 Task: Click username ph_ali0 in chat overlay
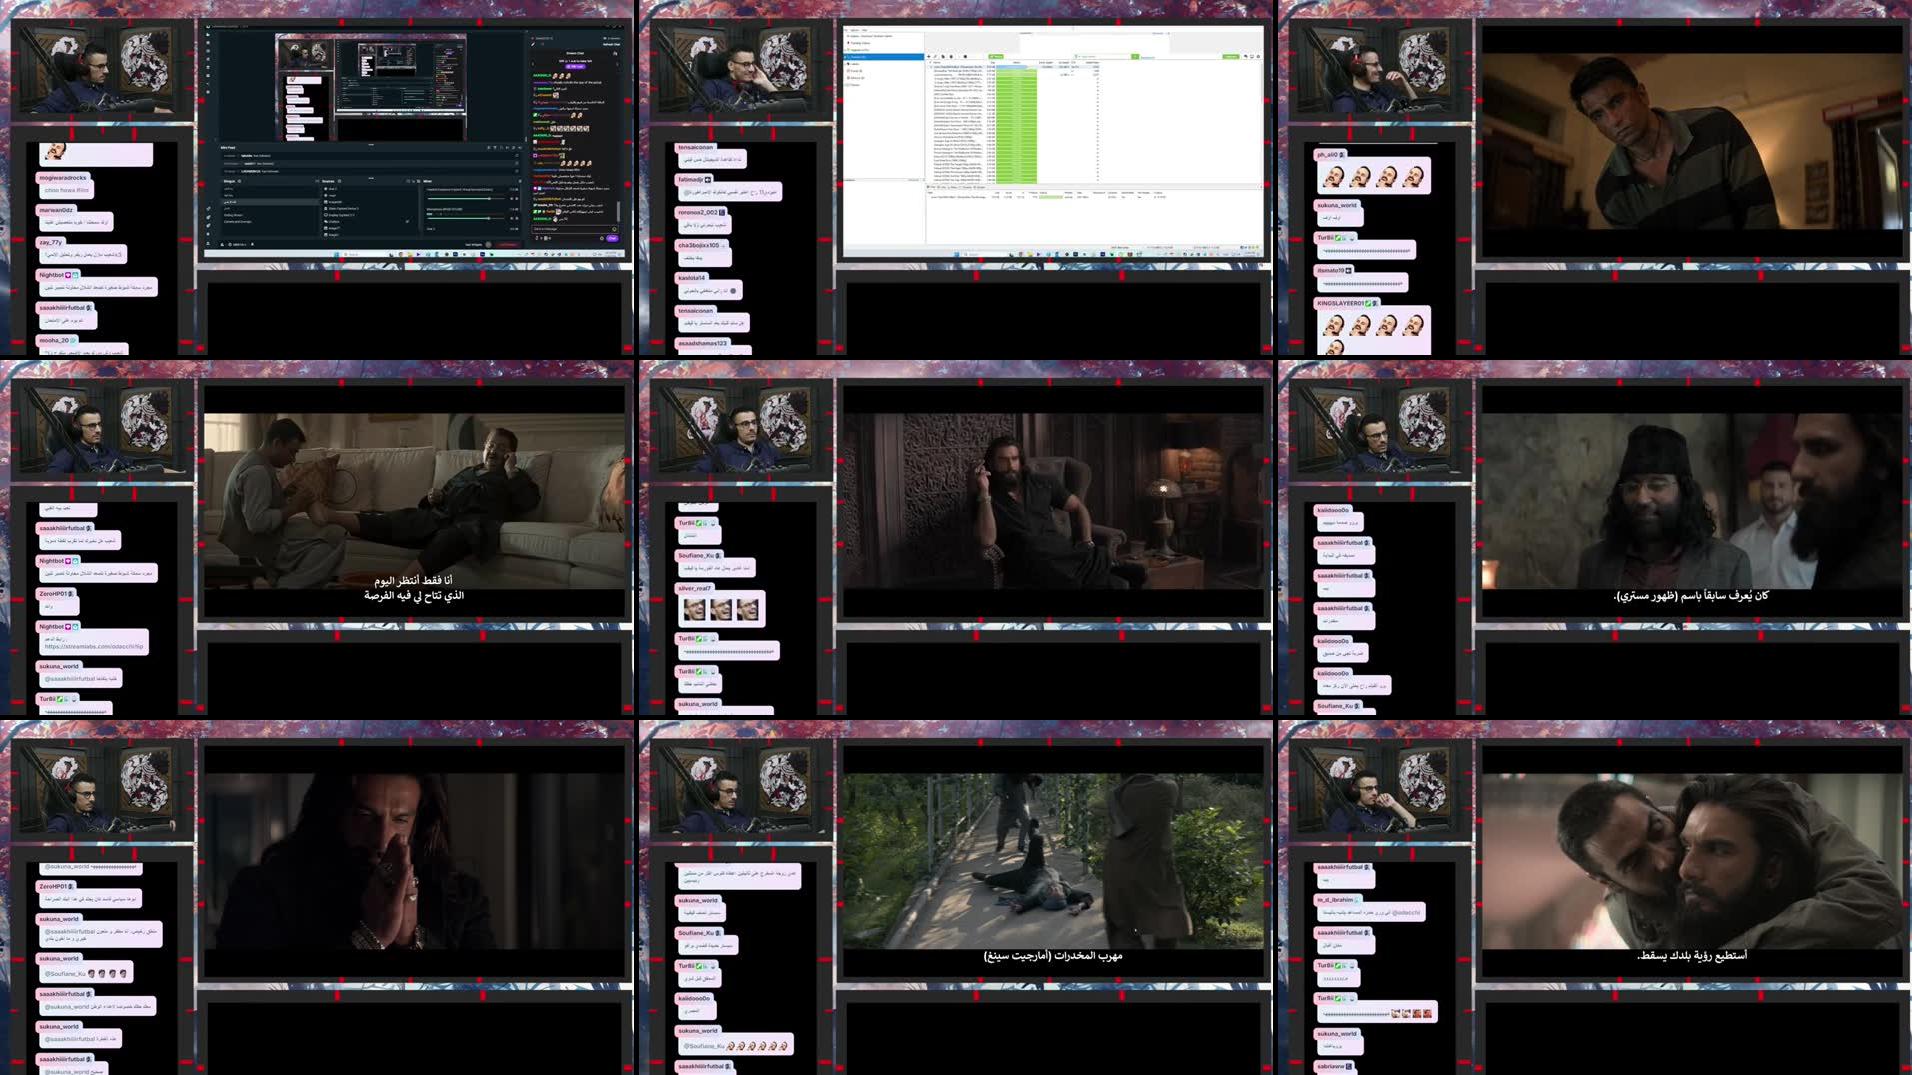(x=1327, y=155)
